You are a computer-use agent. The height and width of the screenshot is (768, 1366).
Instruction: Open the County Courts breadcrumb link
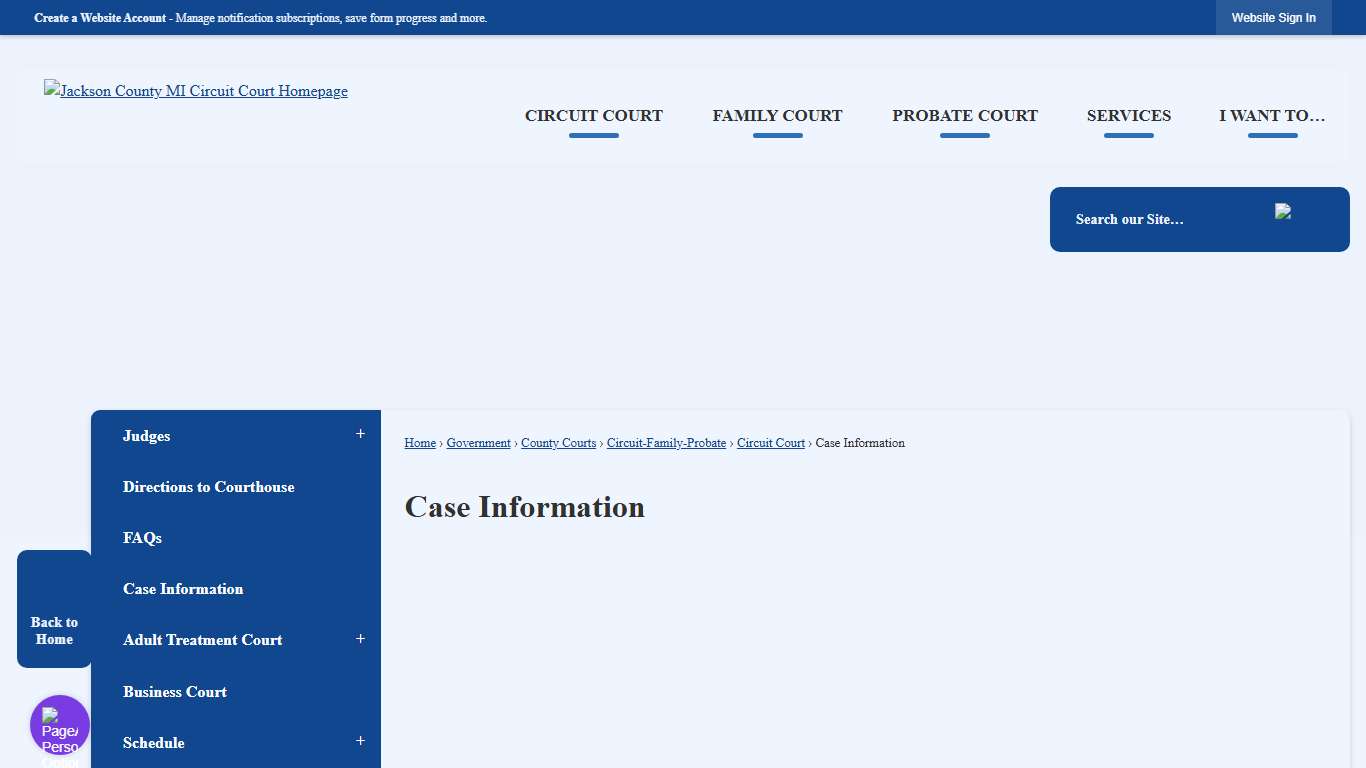point(558,442)
